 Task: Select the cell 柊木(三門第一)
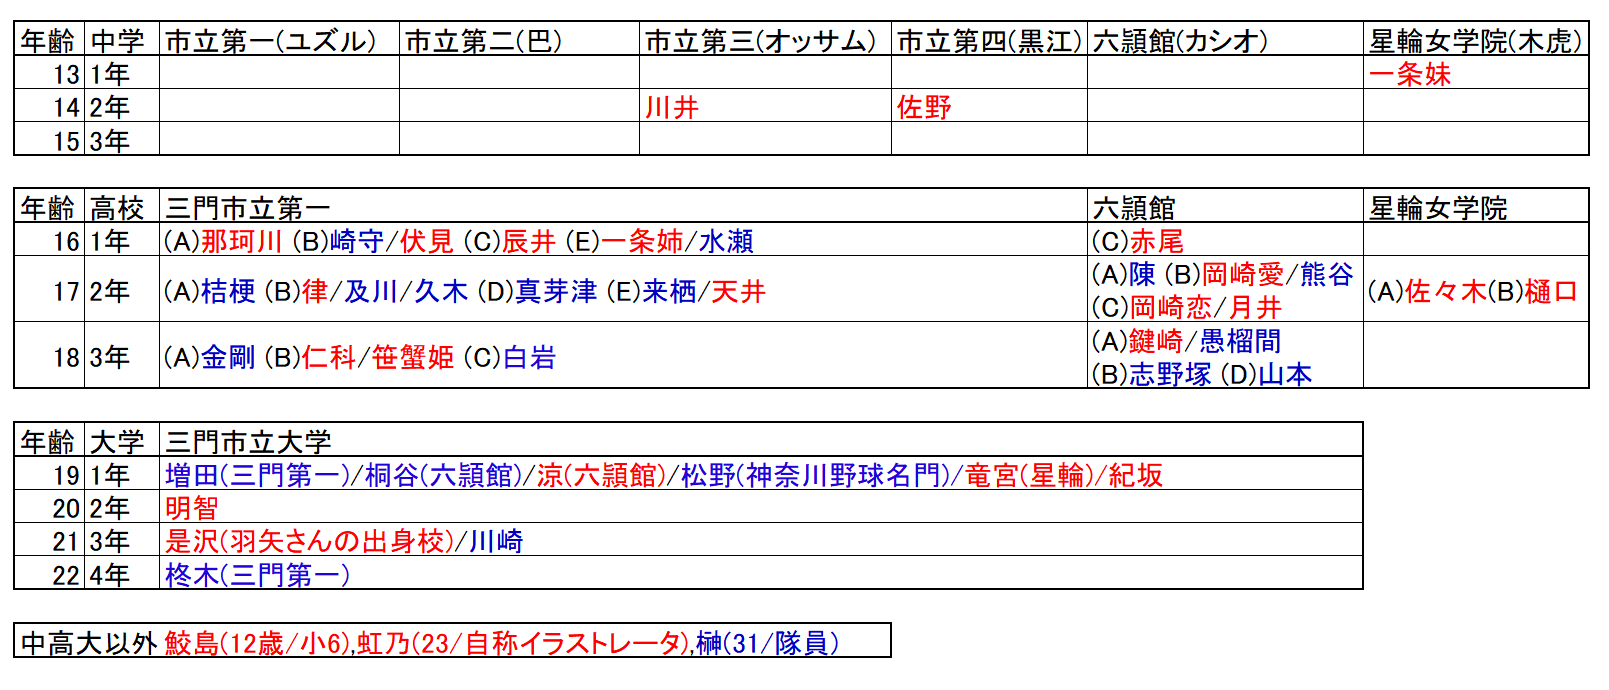click(x=761, y=573)
